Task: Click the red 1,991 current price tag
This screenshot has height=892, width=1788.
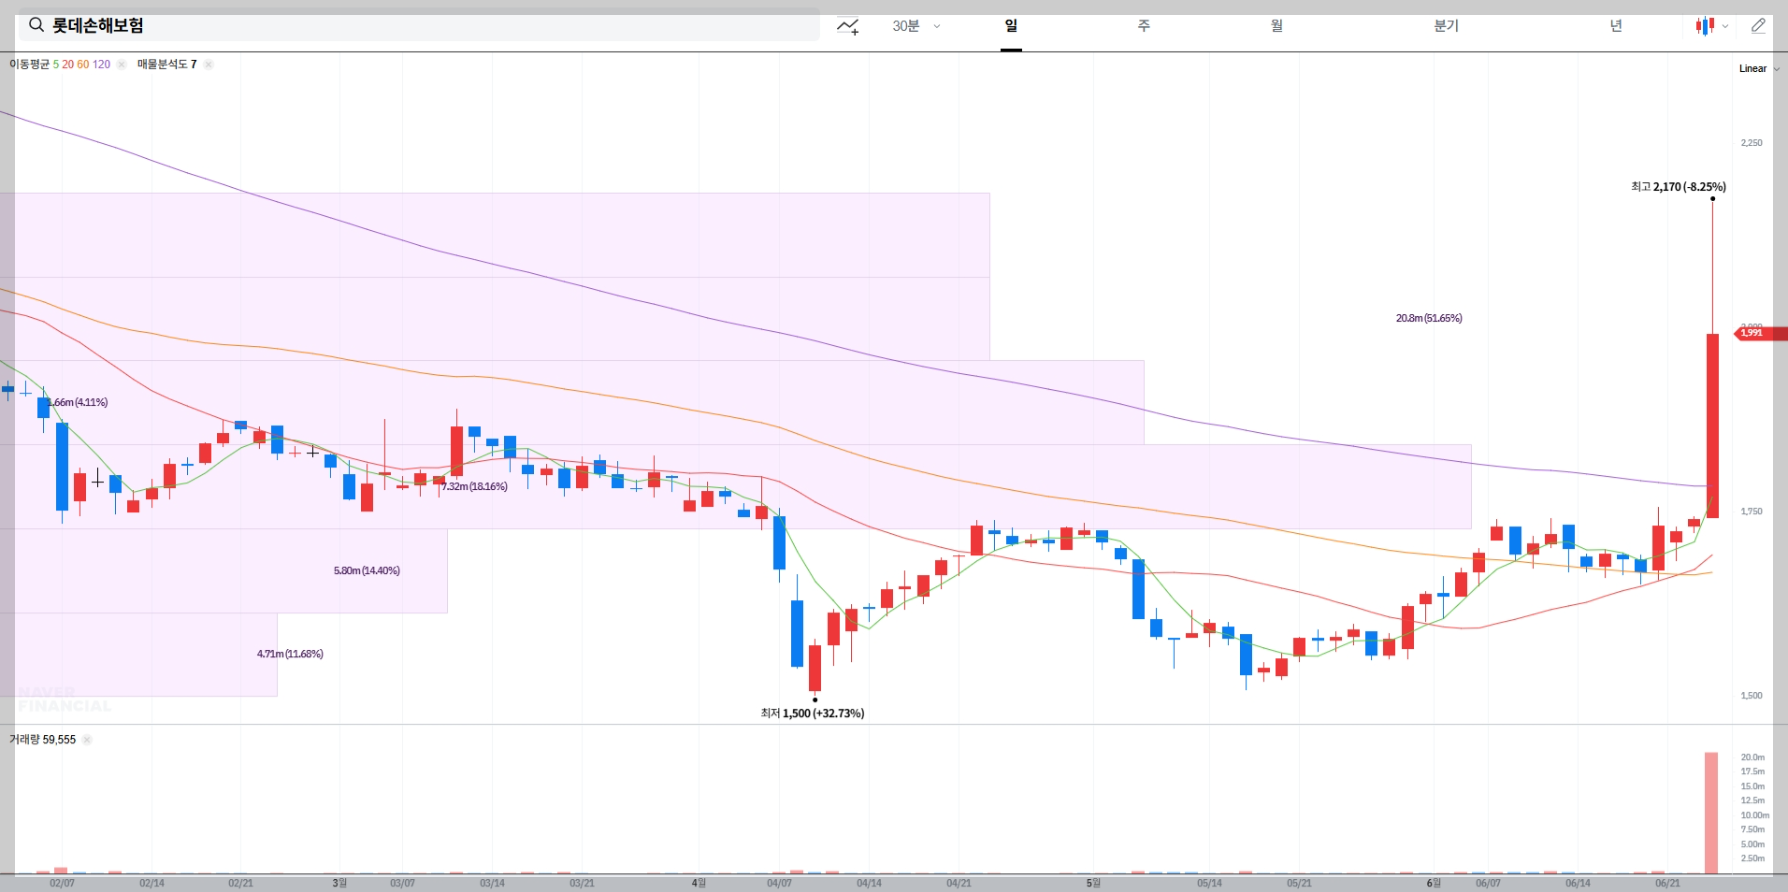Action: (1761, 333)
